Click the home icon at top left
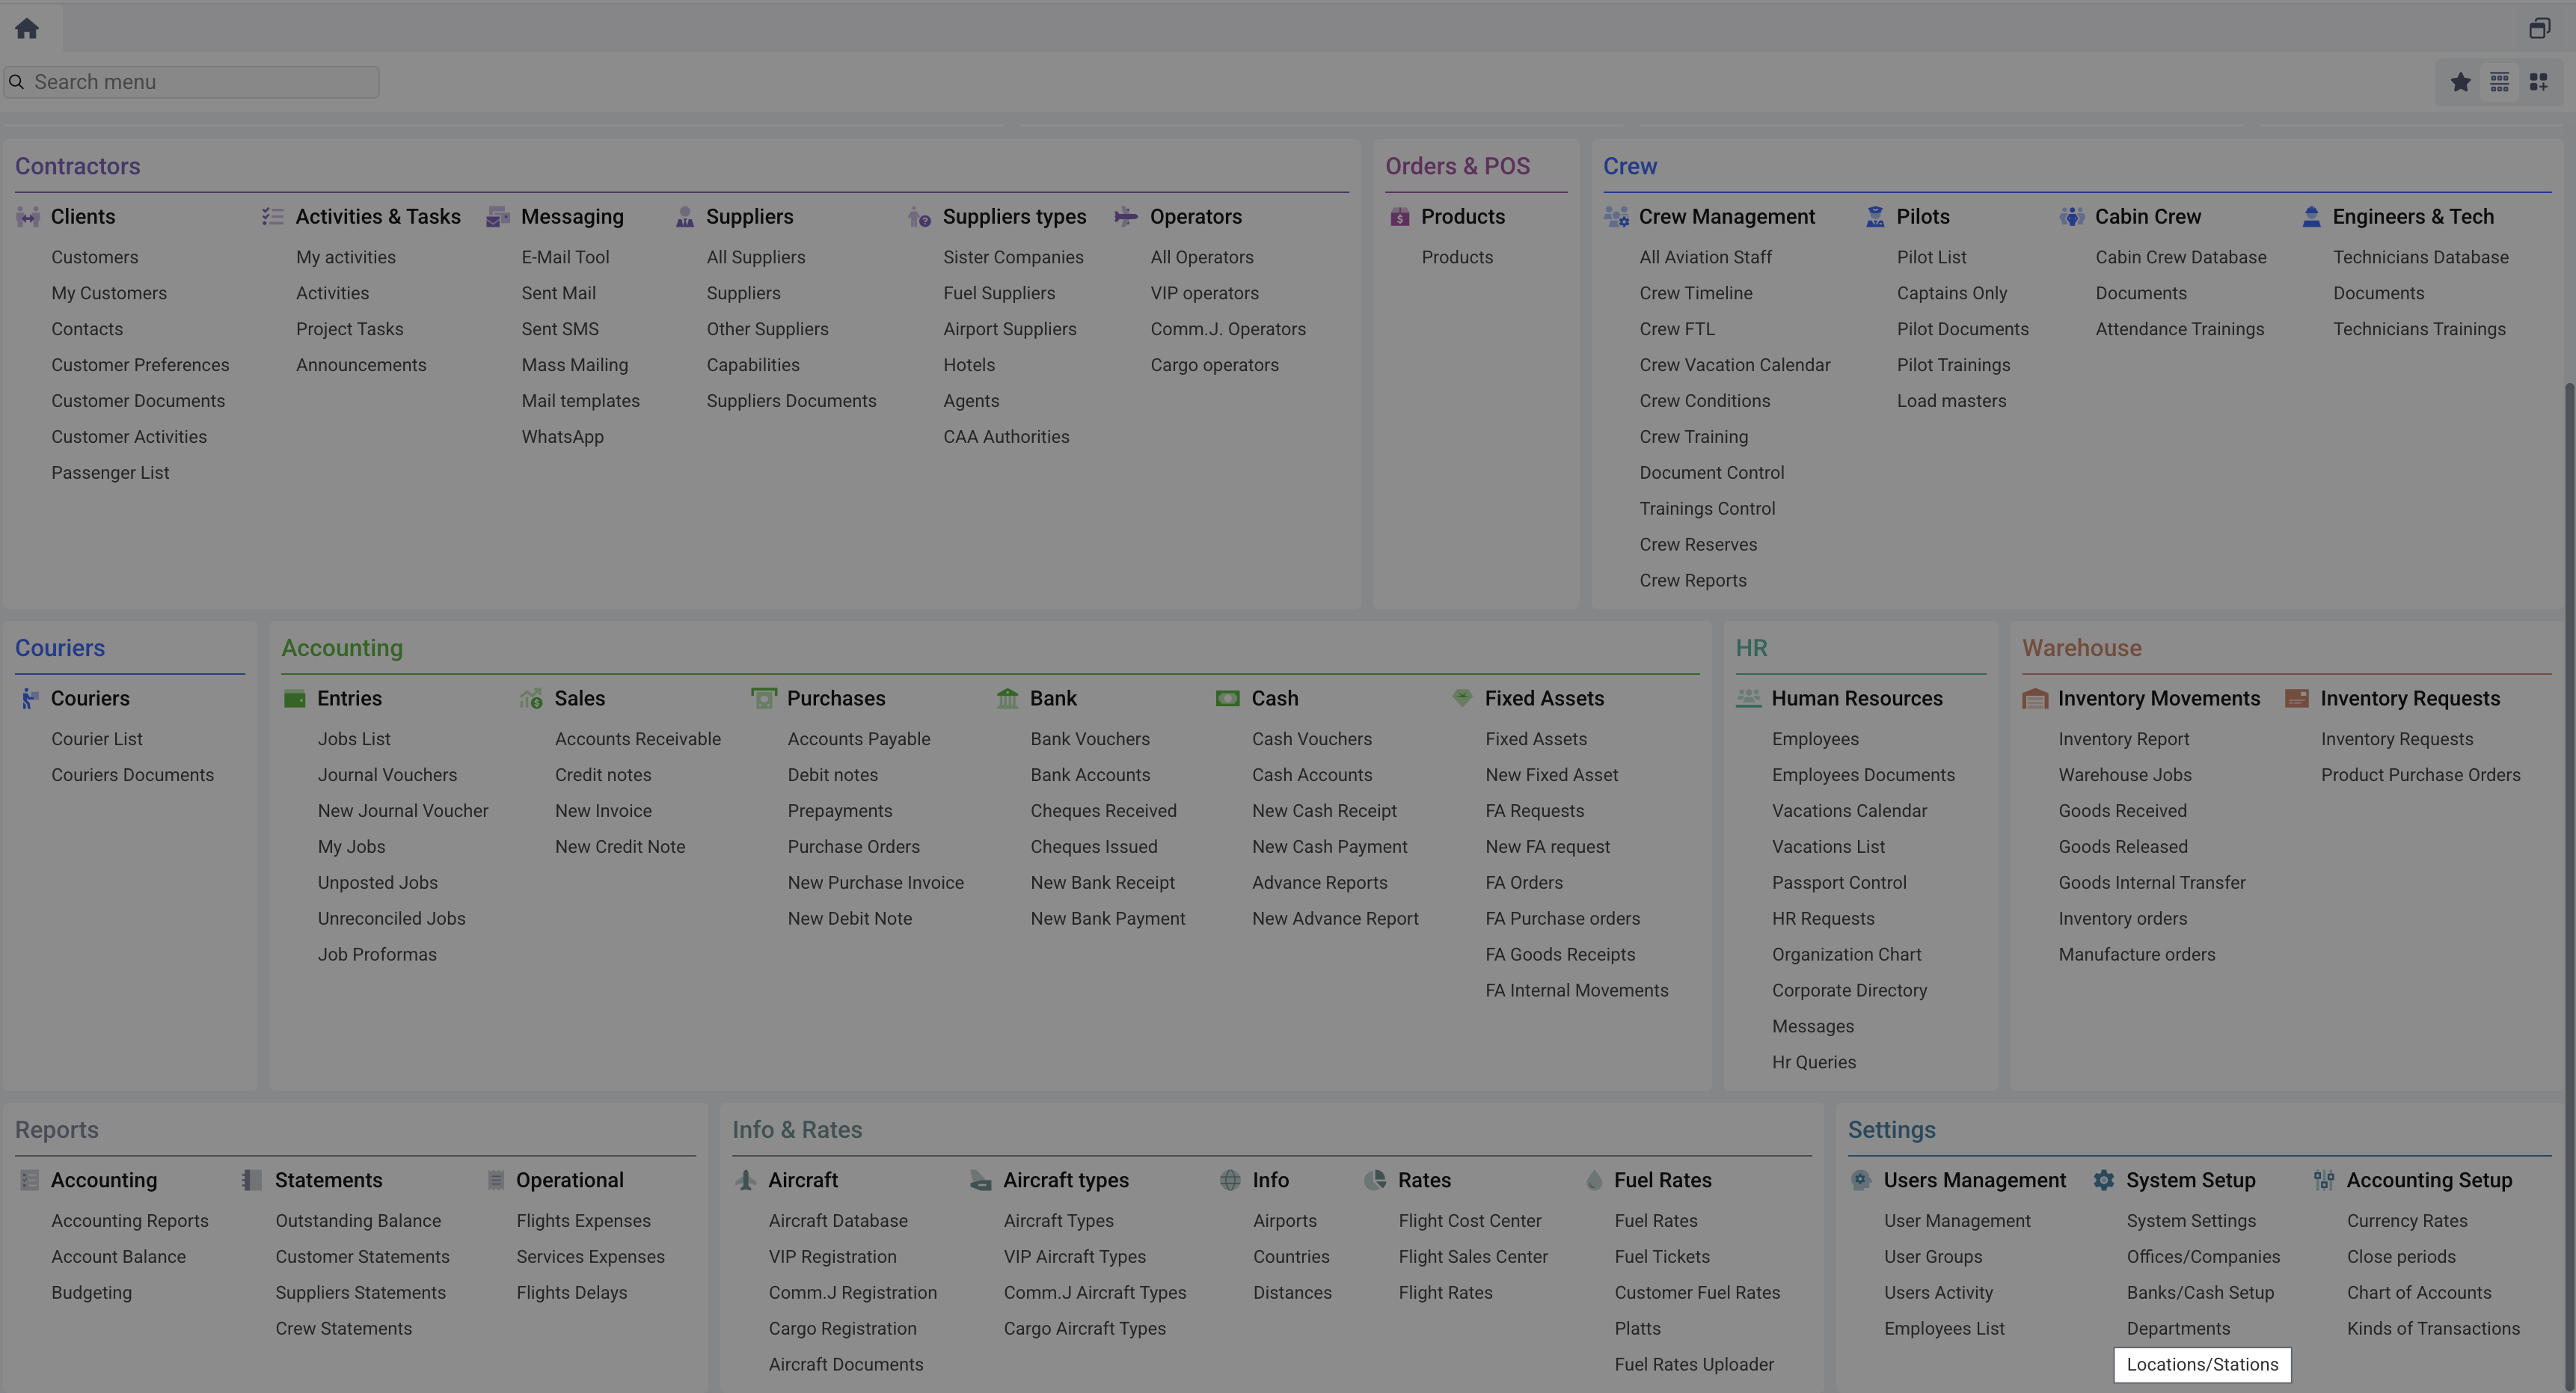 (x=27, y=28)
